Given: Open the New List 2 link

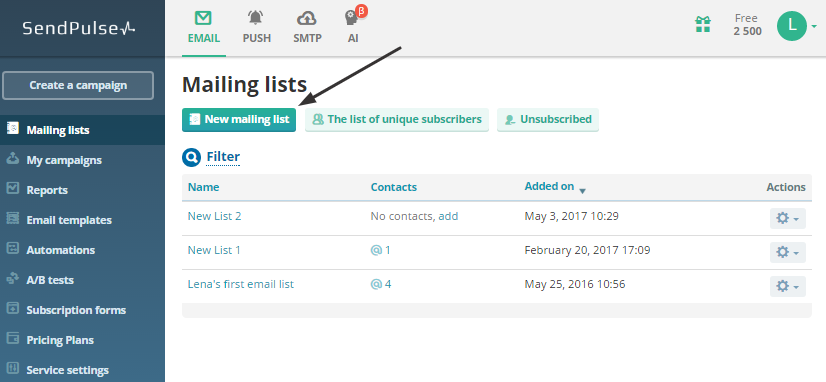Looking at the screenshot, I should [x=214, y=216].
